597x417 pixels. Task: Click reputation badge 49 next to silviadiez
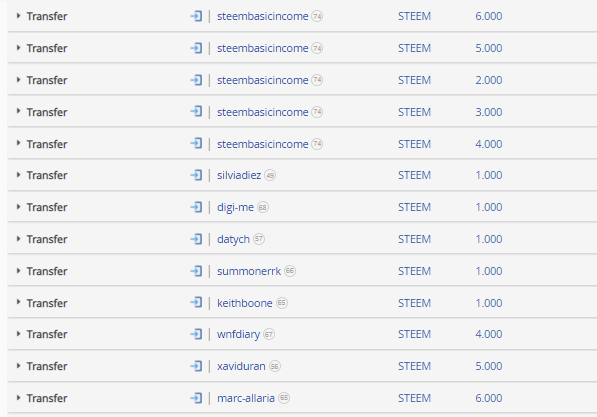click(x=270, y=175)
